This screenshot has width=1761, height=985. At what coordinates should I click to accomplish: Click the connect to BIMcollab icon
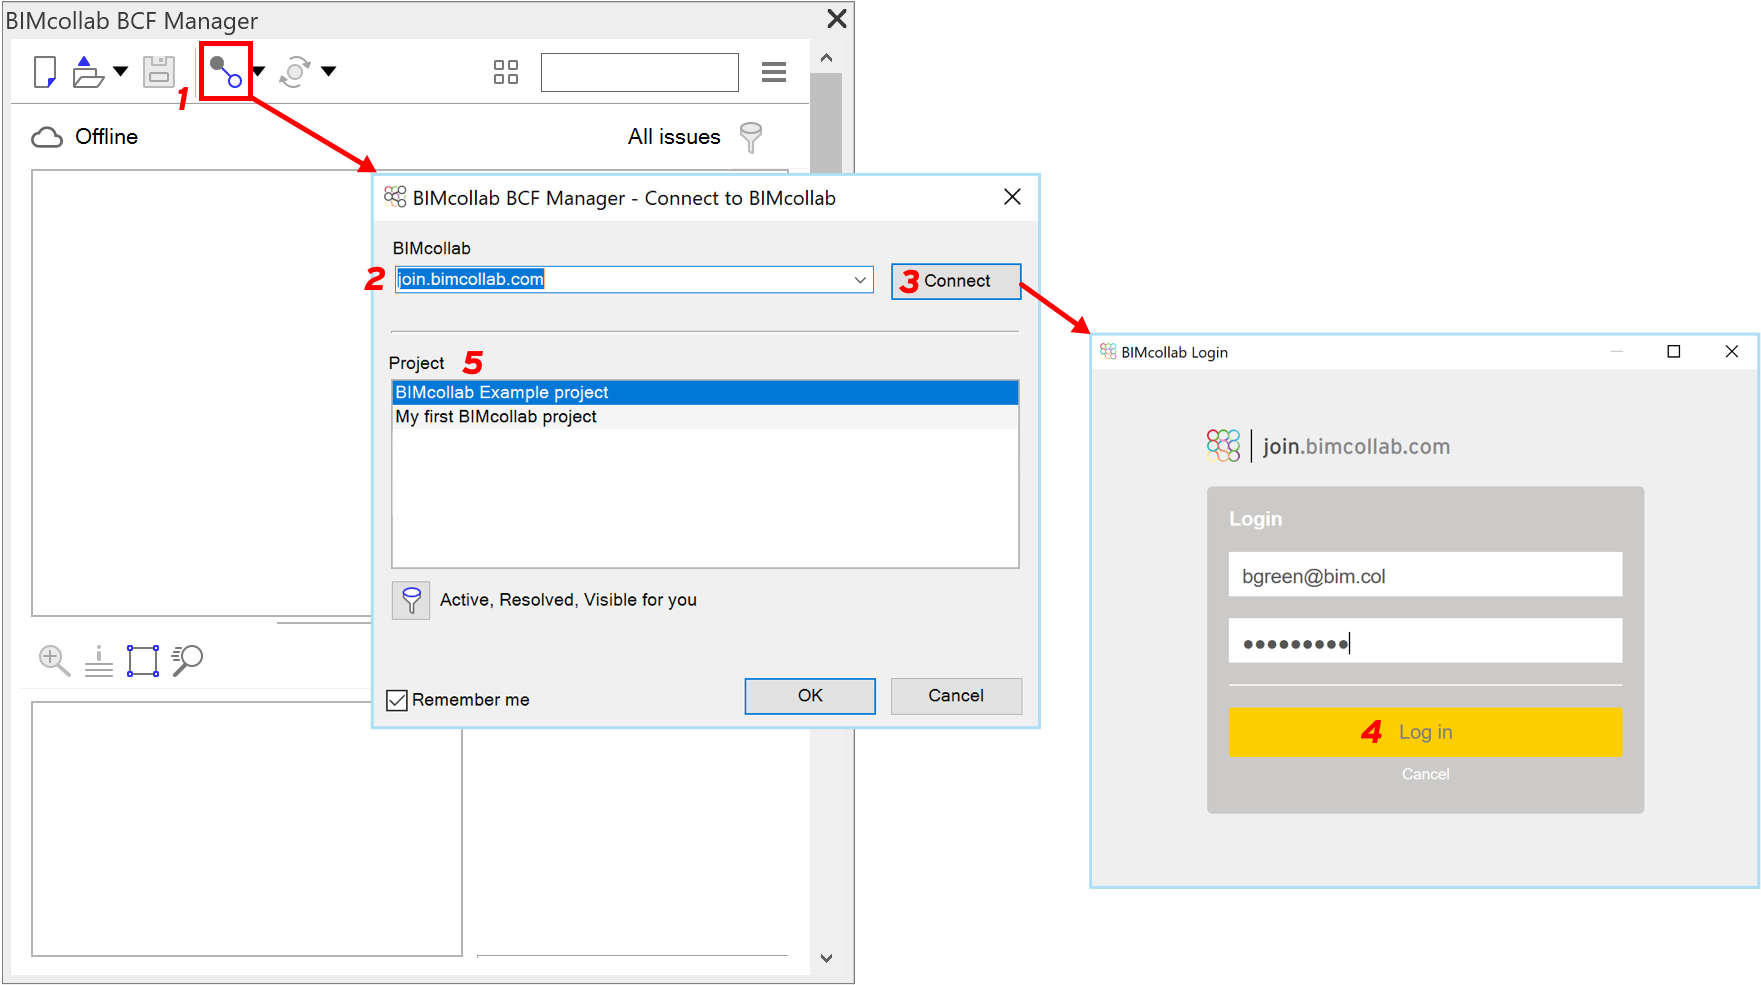click(x=226, y=71)
